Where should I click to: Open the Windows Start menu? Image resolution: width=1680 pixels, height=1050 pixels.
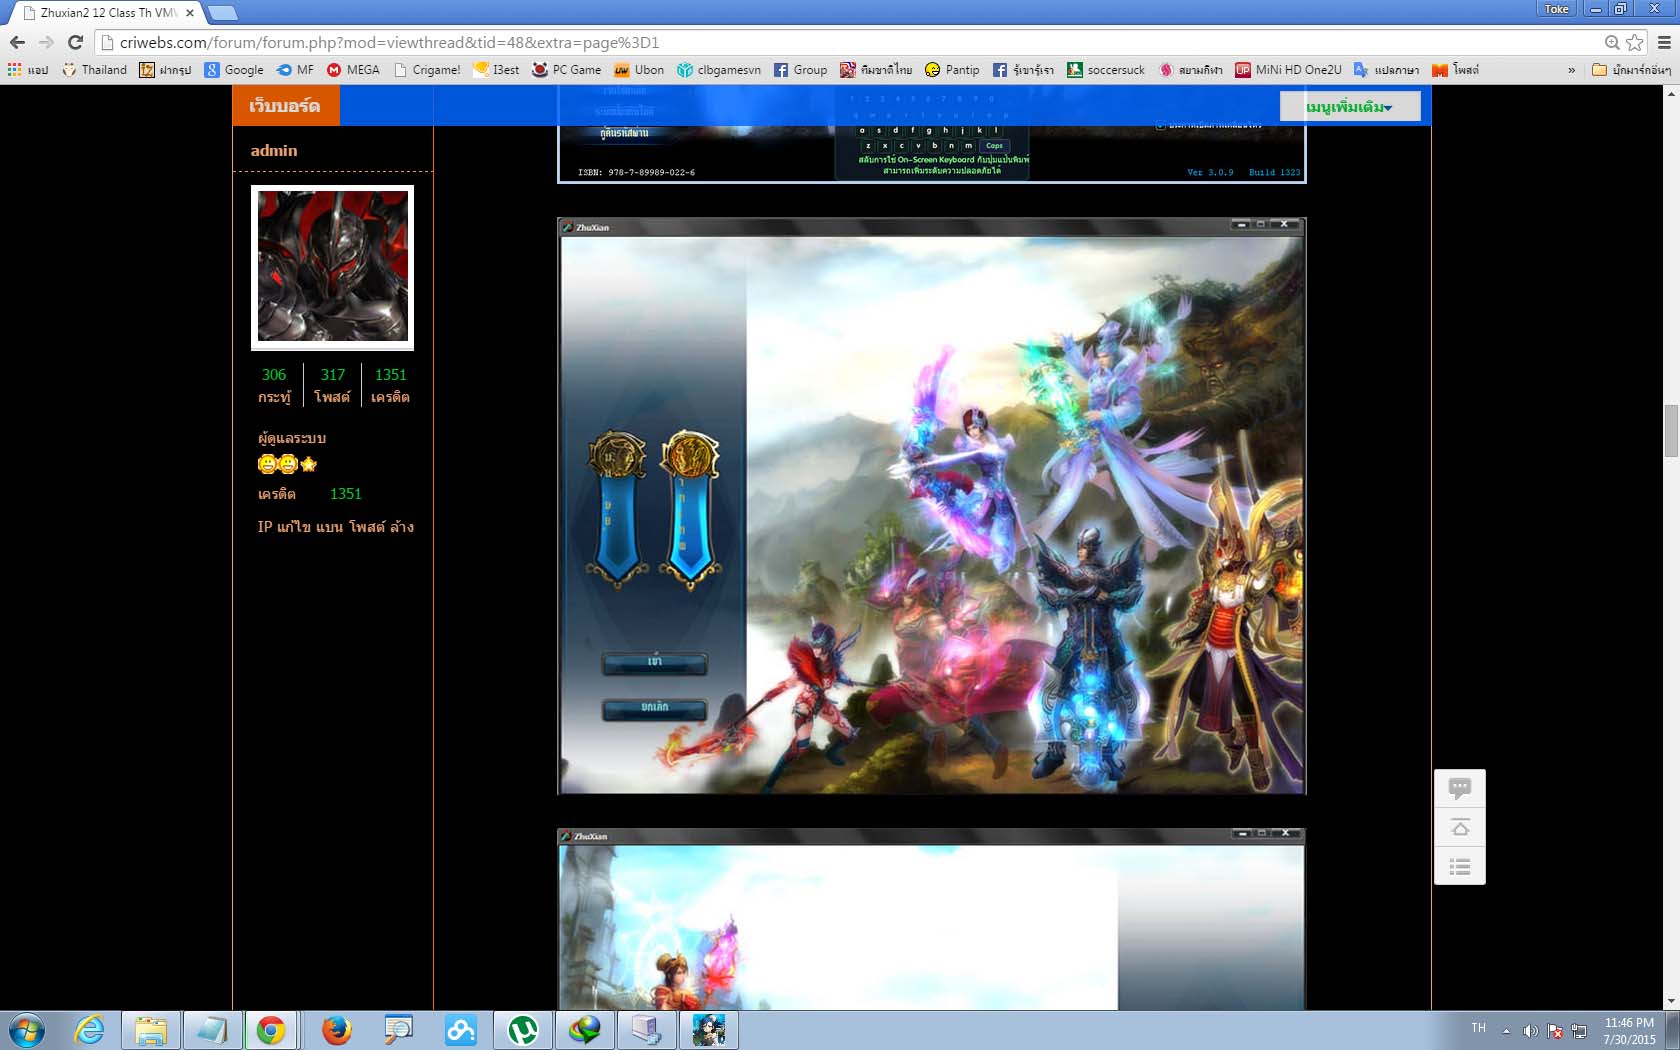pos(26,1030)
